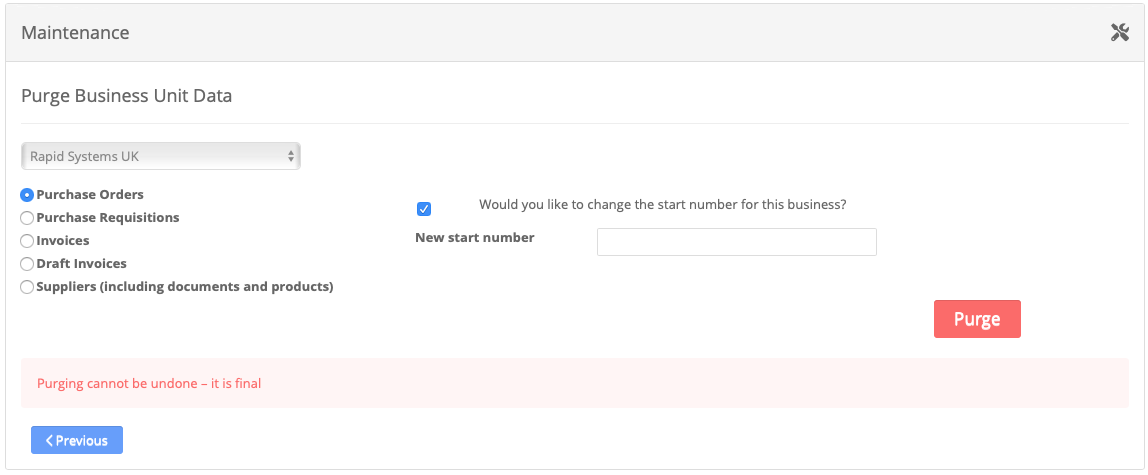The width and height of the screenshot is (1148, 475).
Task: Go back with the Previous button
Action: pyautogui.click(x=77, y=441)
